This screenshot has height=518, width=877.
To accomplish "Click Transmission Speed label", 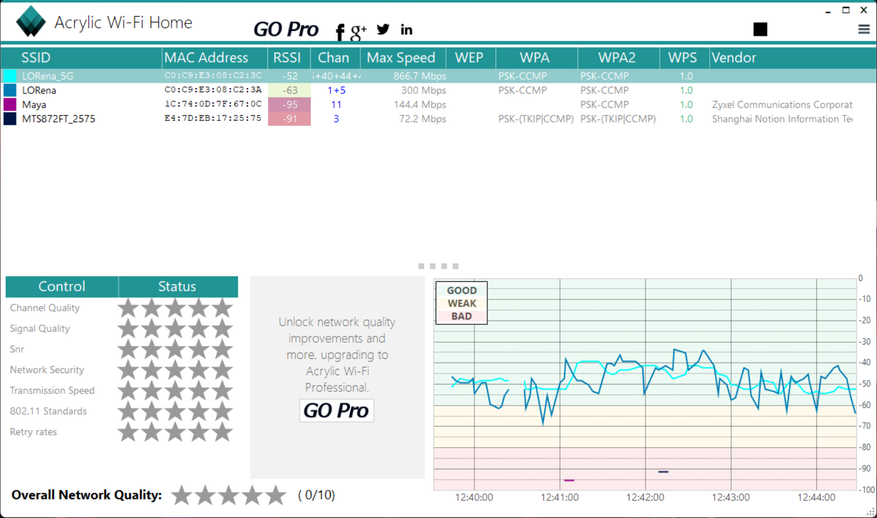I will pyautogui.click(x=52, y=390).
